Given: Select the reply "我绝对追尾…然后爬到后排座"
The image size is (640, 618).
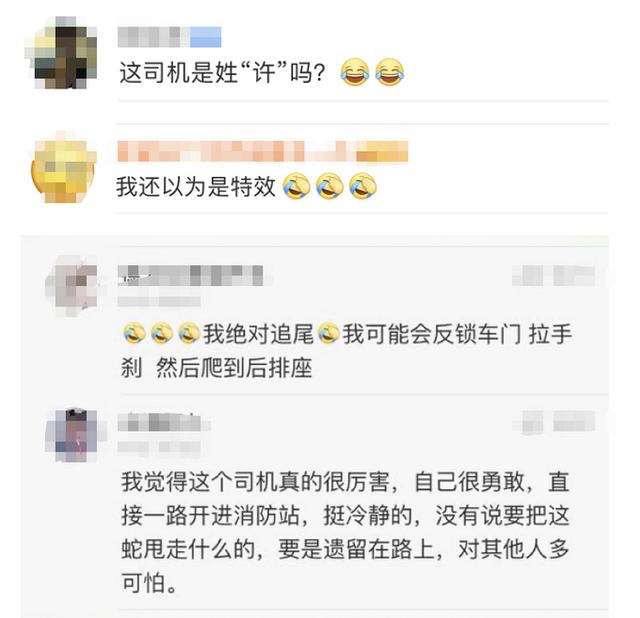Looking at the screenshot, I should click(x=347, y=350).
